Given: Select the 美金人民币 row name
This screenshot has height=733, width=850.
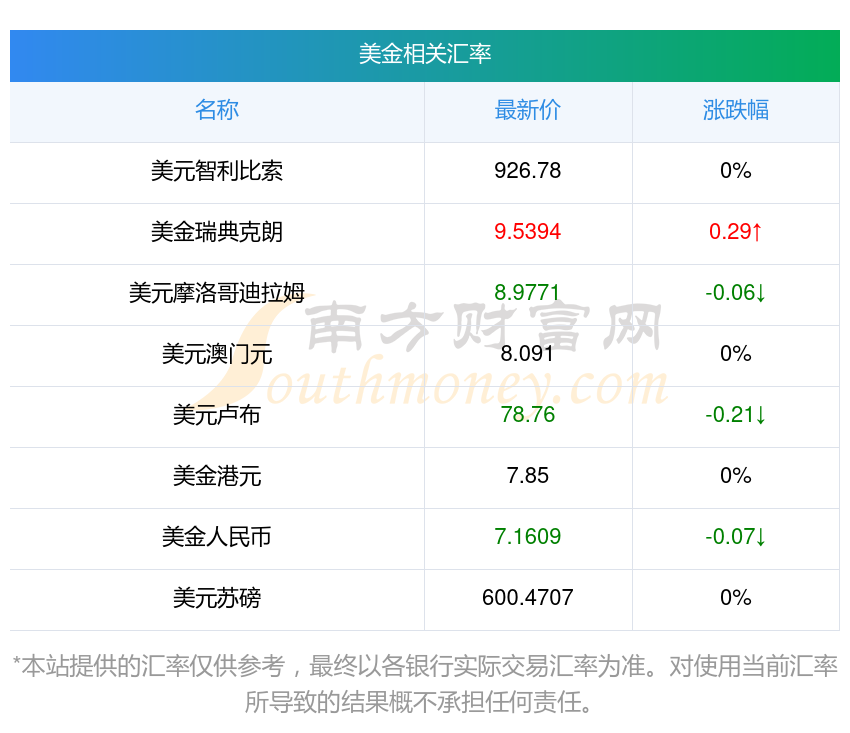Looking at the screenshot, I should pos(217,537).
